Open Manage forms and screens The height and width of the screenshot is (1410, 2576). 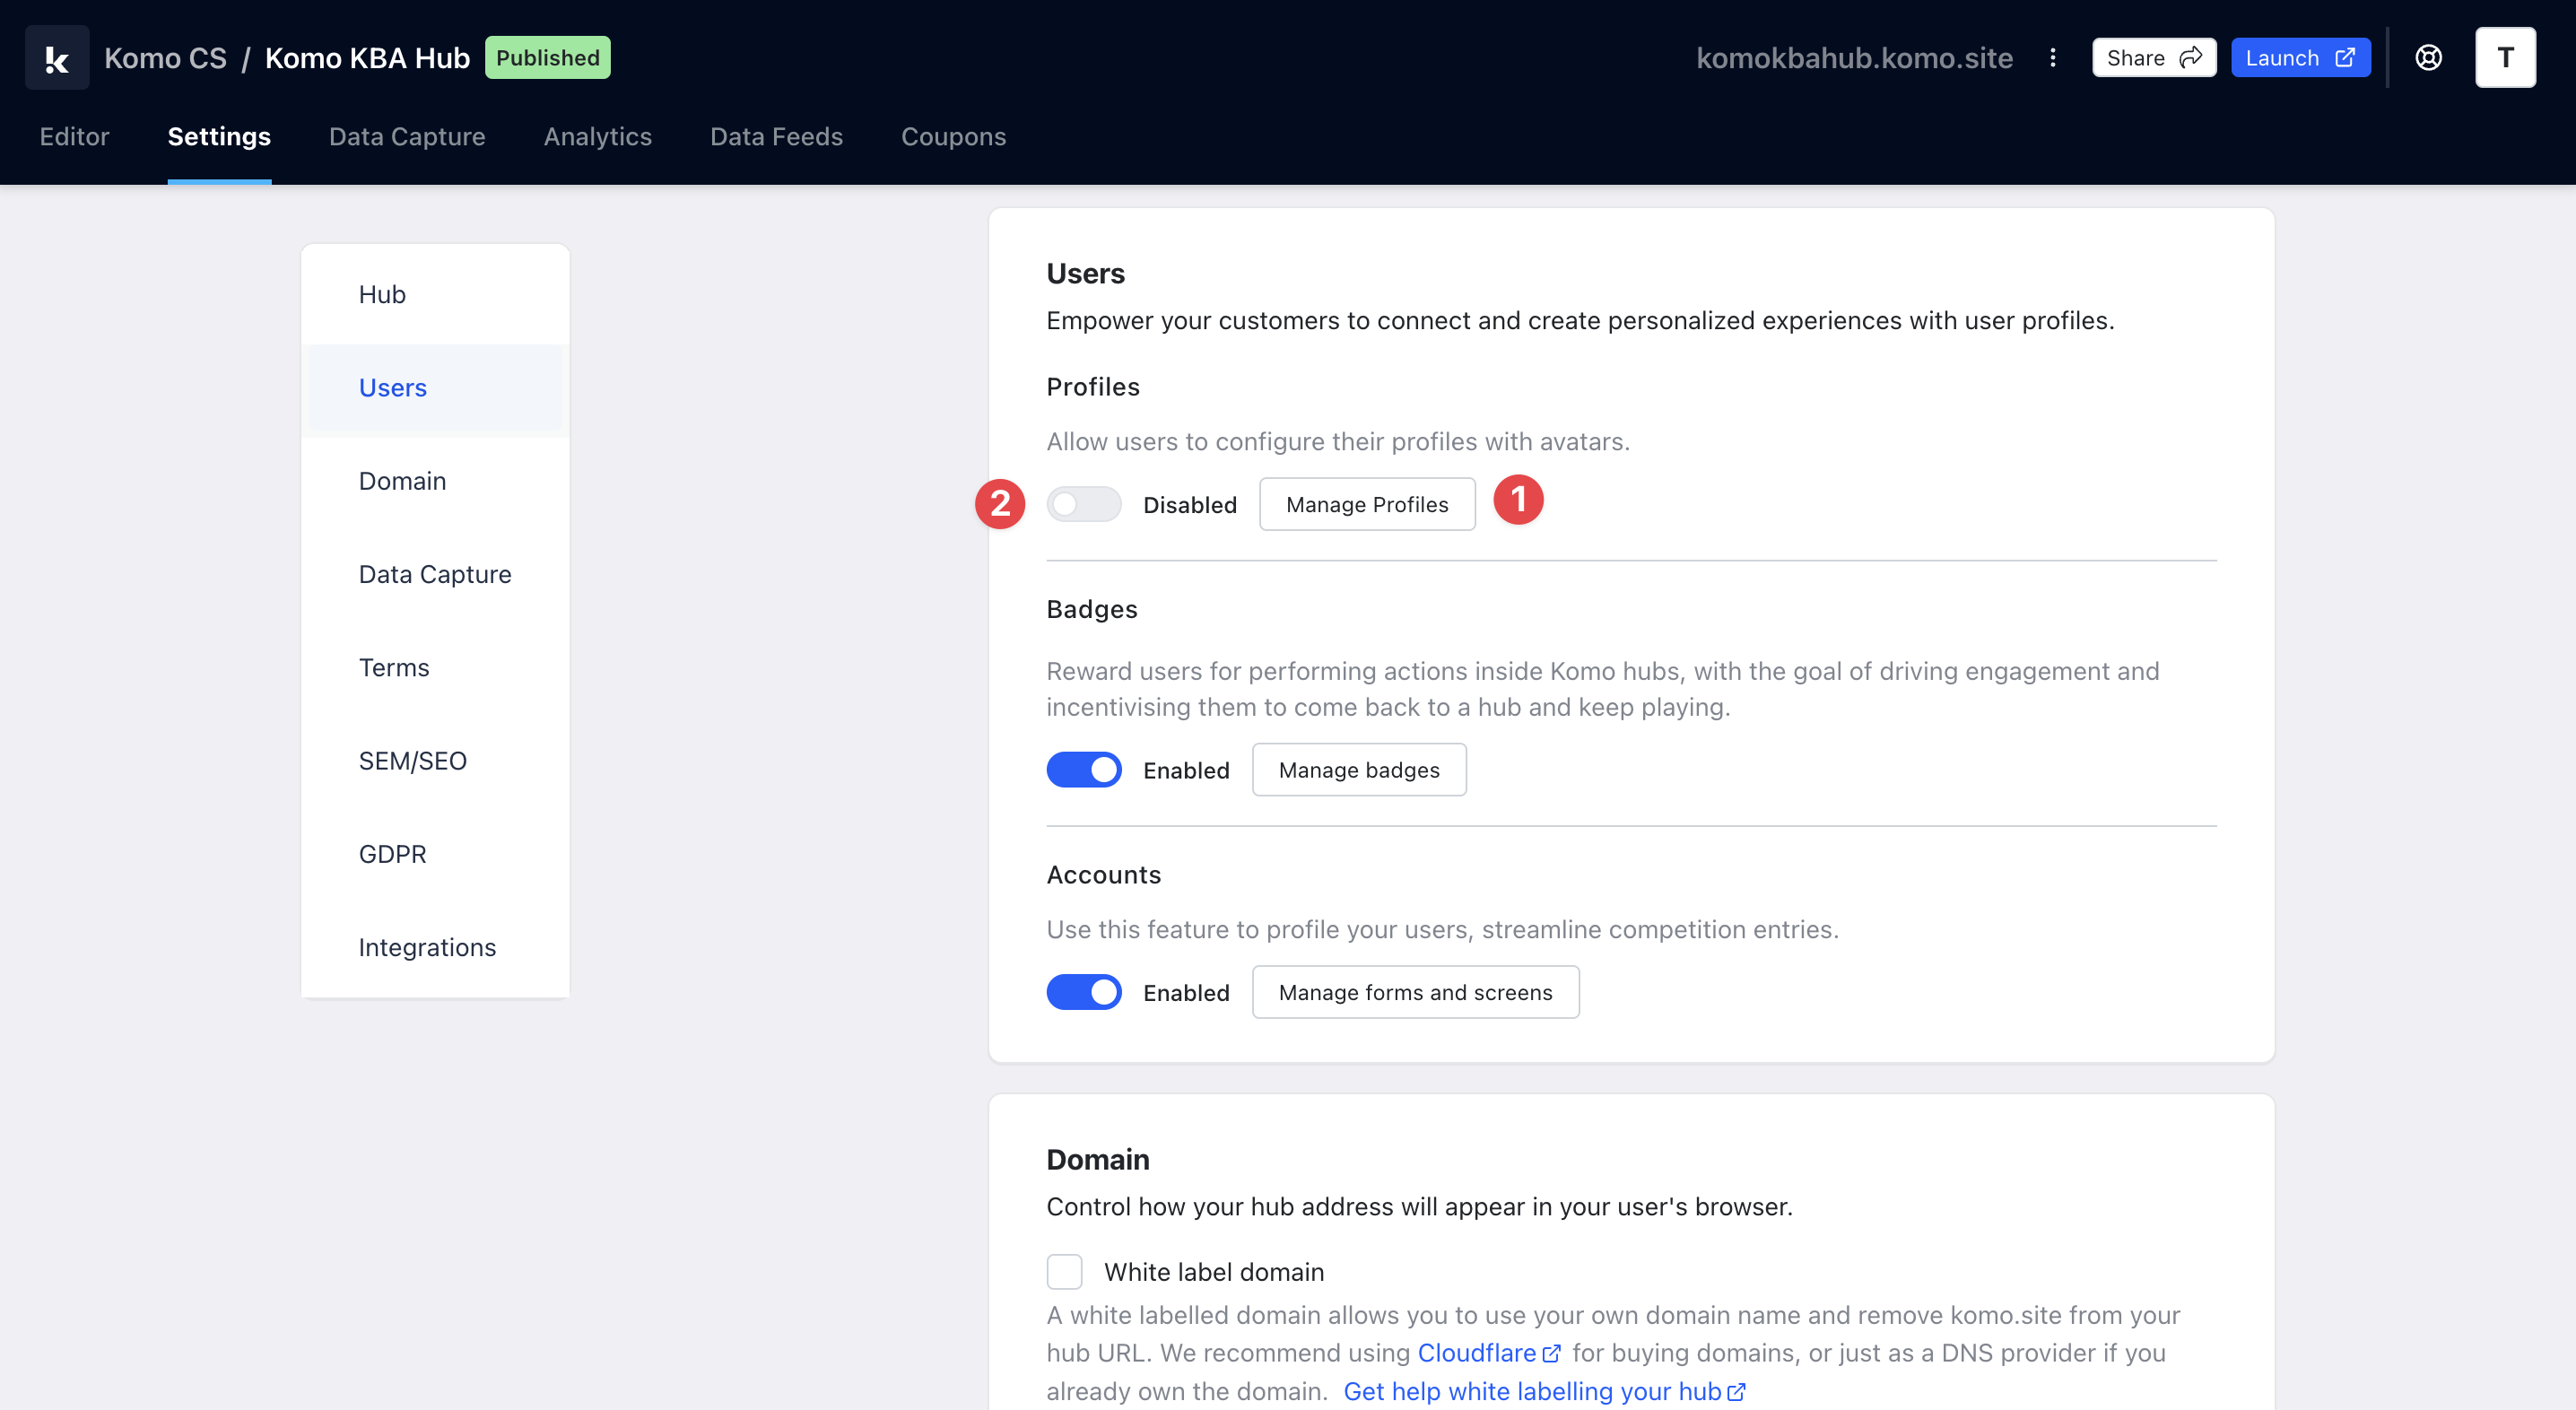(x=1414, y=992)
